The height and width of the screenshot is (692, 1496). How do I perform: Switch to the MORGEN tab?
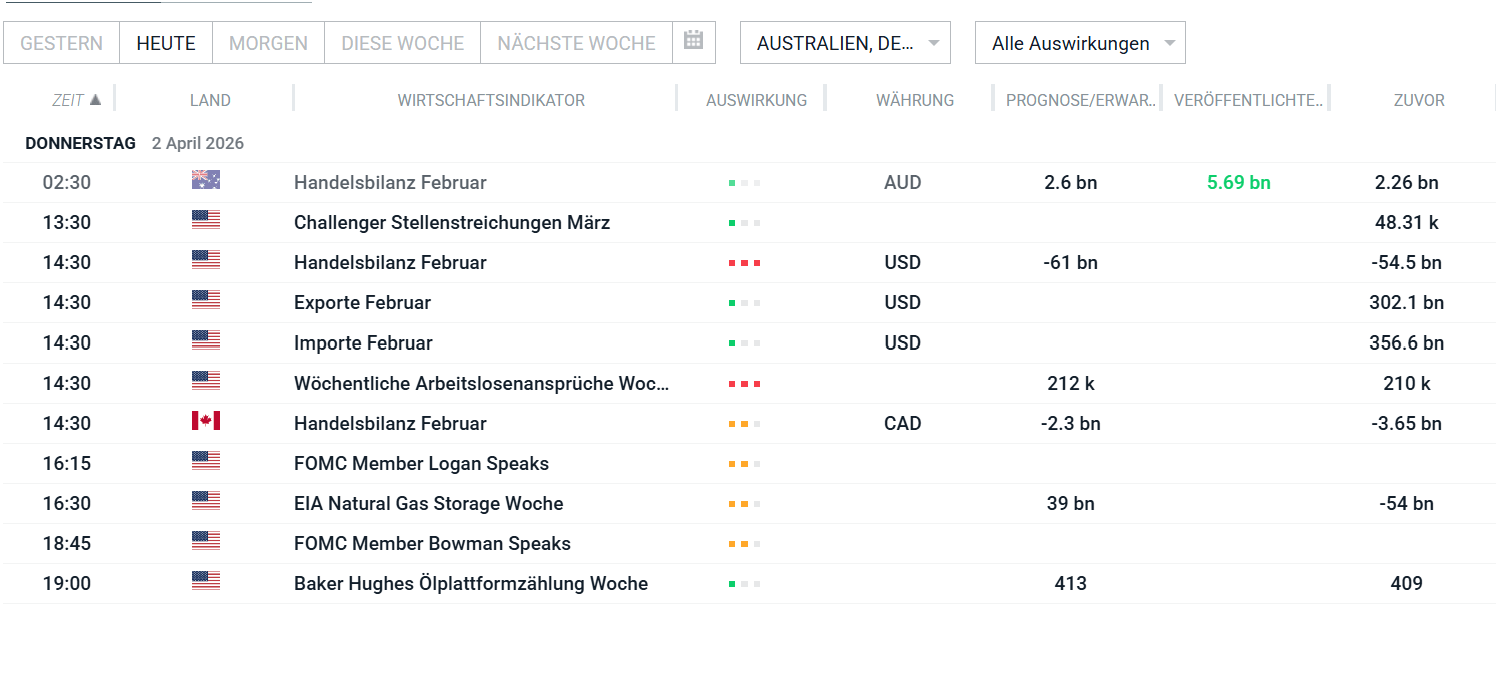click(268, 42)
